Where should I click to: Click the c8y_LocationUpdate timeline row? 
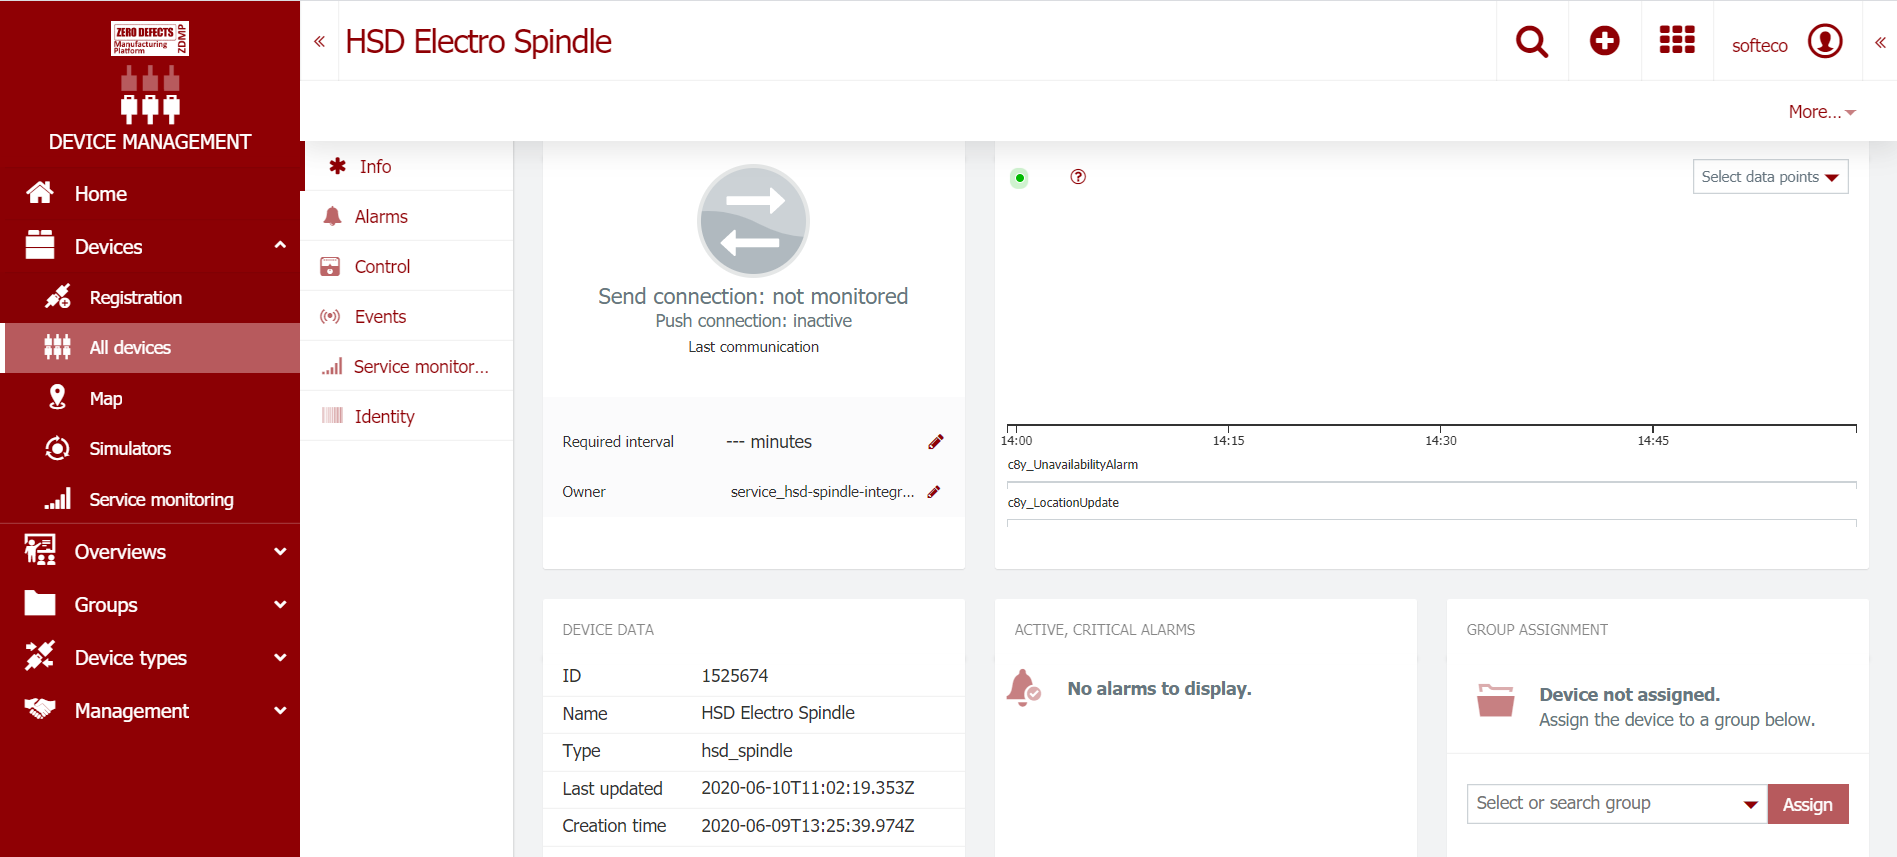point(1431,510)
